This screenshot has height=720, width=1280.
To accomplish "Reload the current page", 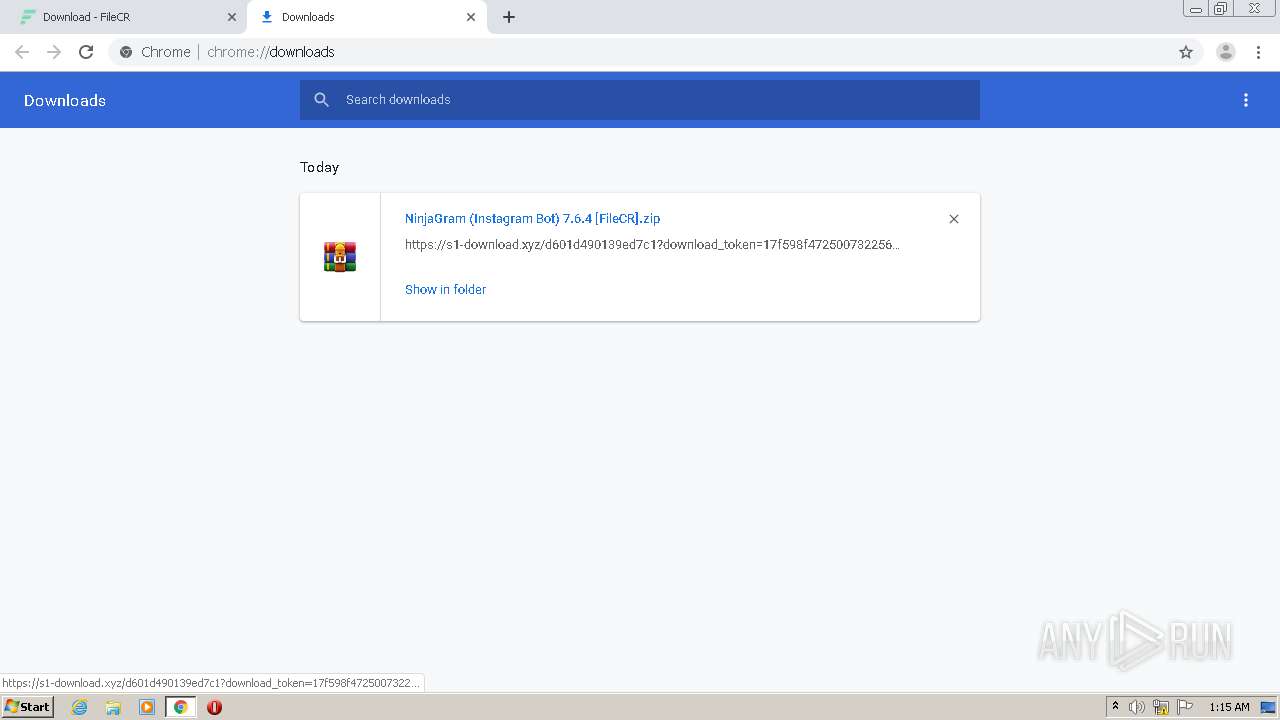I will tap(86, 52).
